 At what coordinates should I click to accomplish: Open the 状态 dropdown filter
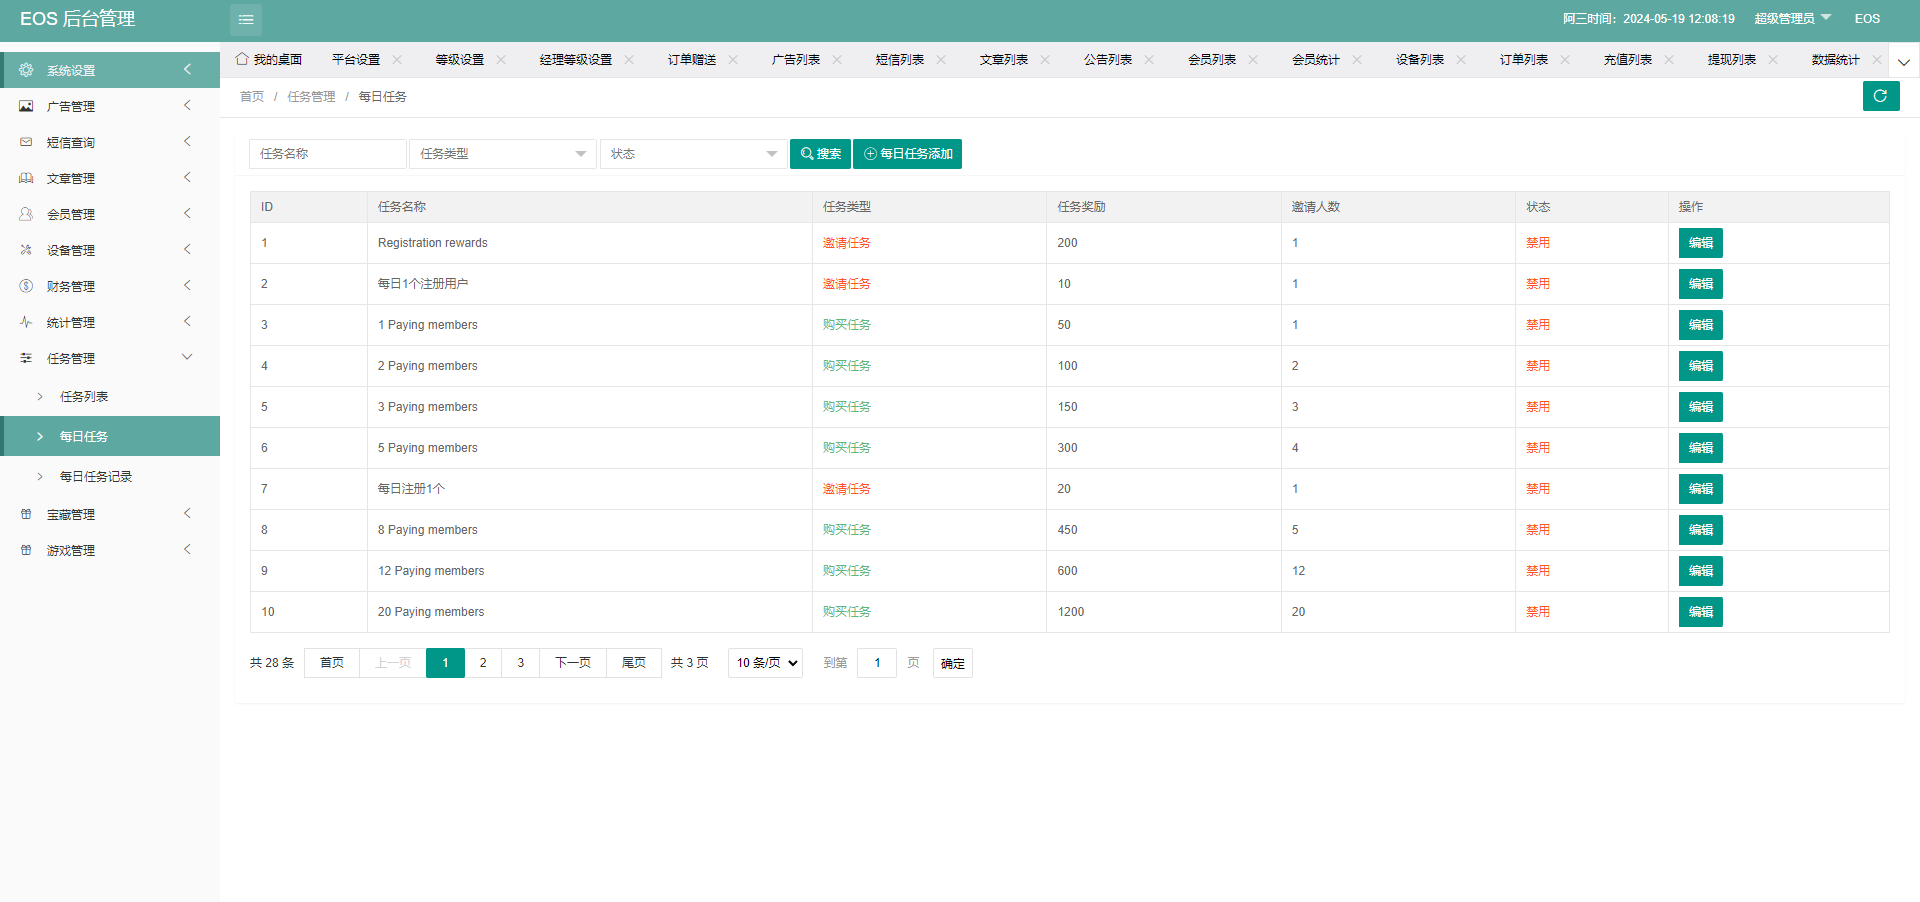693,154
